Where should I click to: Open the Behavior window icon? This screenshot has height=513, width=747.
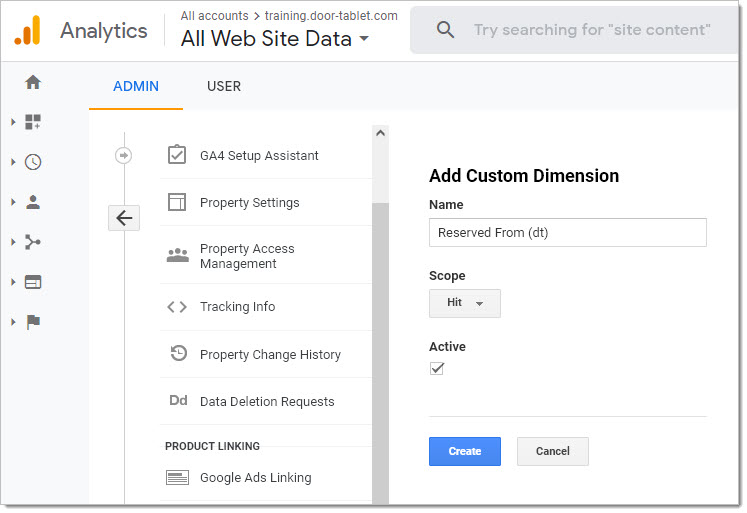pyautogui.click(x=33, y=282)
